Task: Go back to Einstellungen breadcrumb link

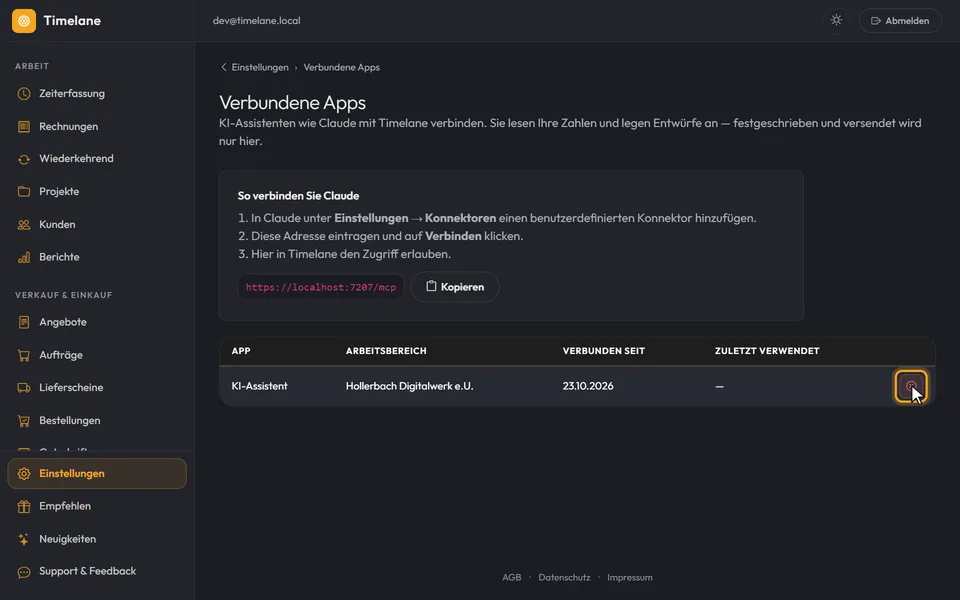Action: point(260,67)
